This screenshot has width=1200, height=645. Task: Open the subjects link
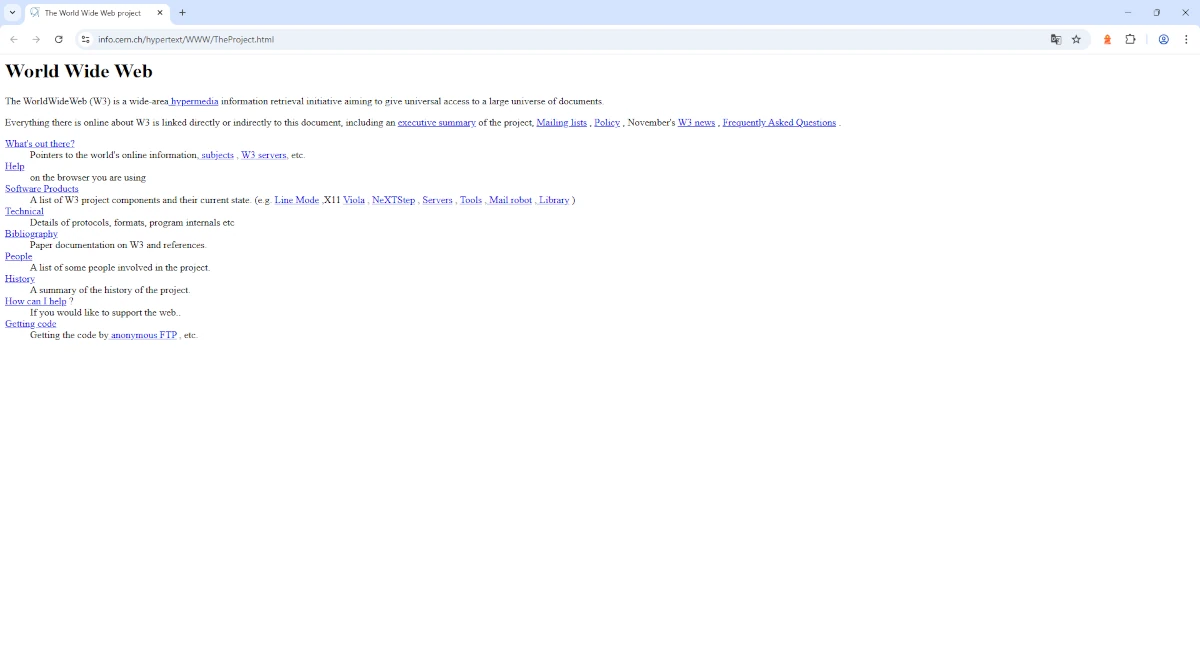[x=217, y=155]
